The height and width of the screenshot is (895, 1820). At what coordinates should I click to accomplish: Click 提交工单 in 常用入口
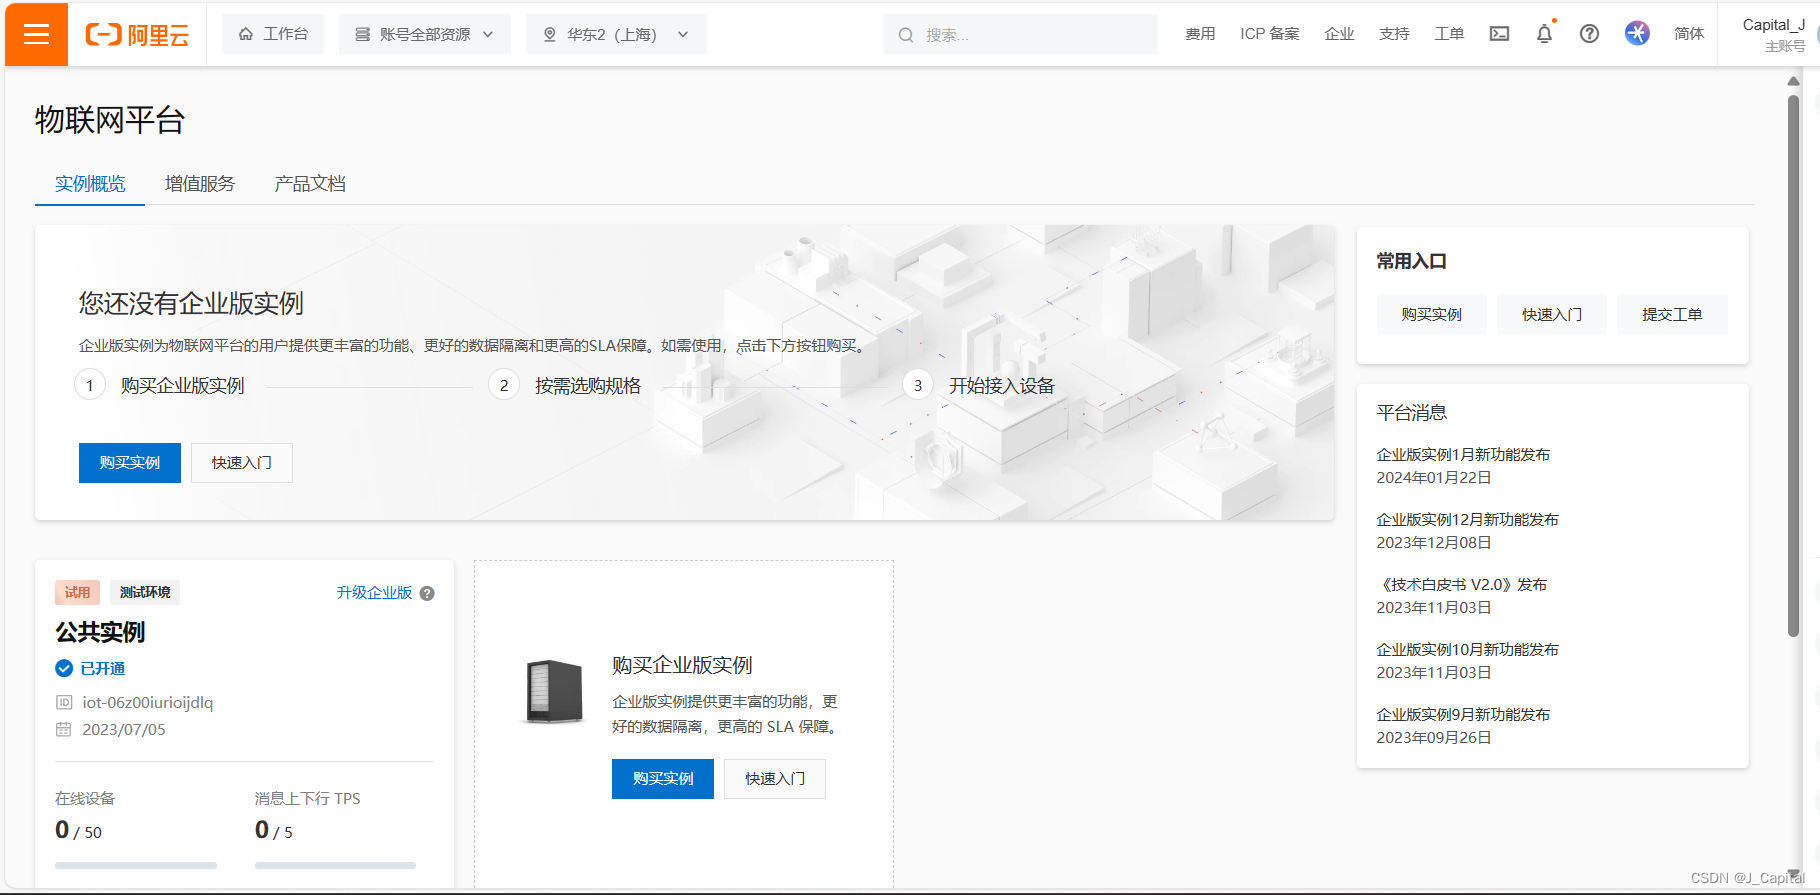1672,314
